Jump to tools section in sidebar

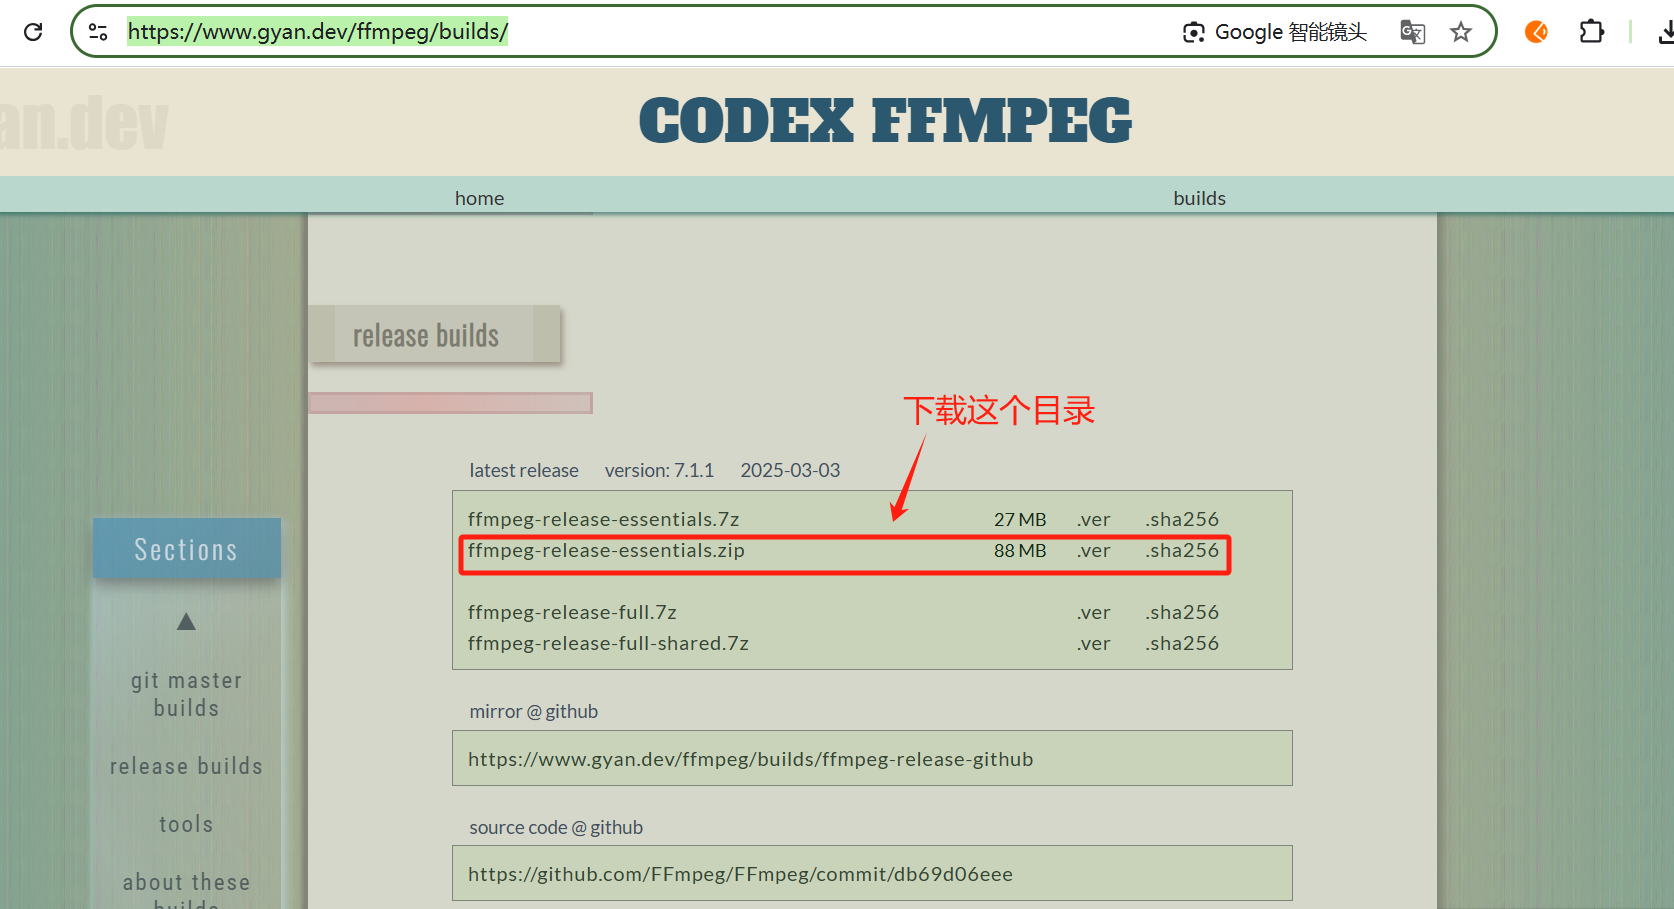(186, 824)
